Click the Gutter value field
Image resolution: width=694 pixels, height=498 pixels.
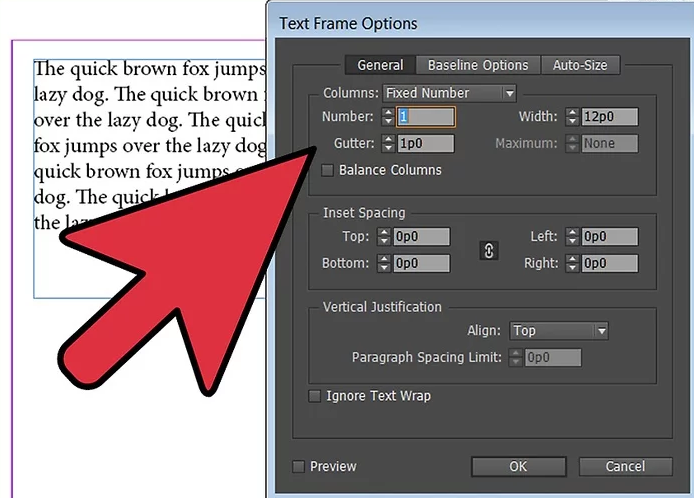424,144
